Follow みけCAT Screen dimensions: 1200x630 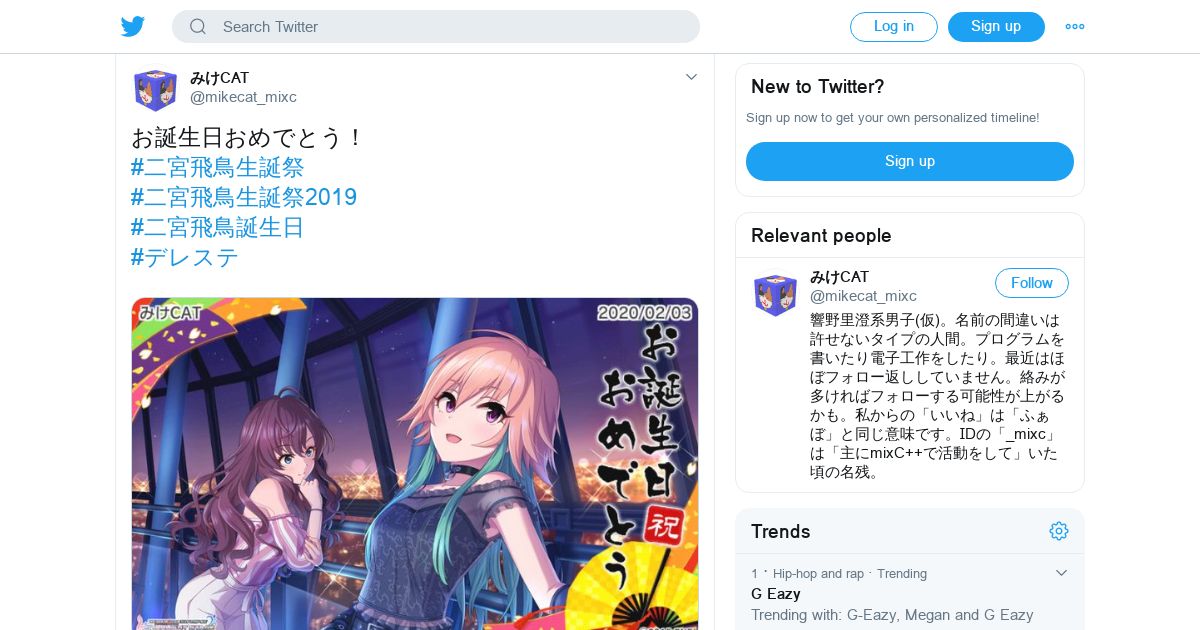coord(1032,283)
